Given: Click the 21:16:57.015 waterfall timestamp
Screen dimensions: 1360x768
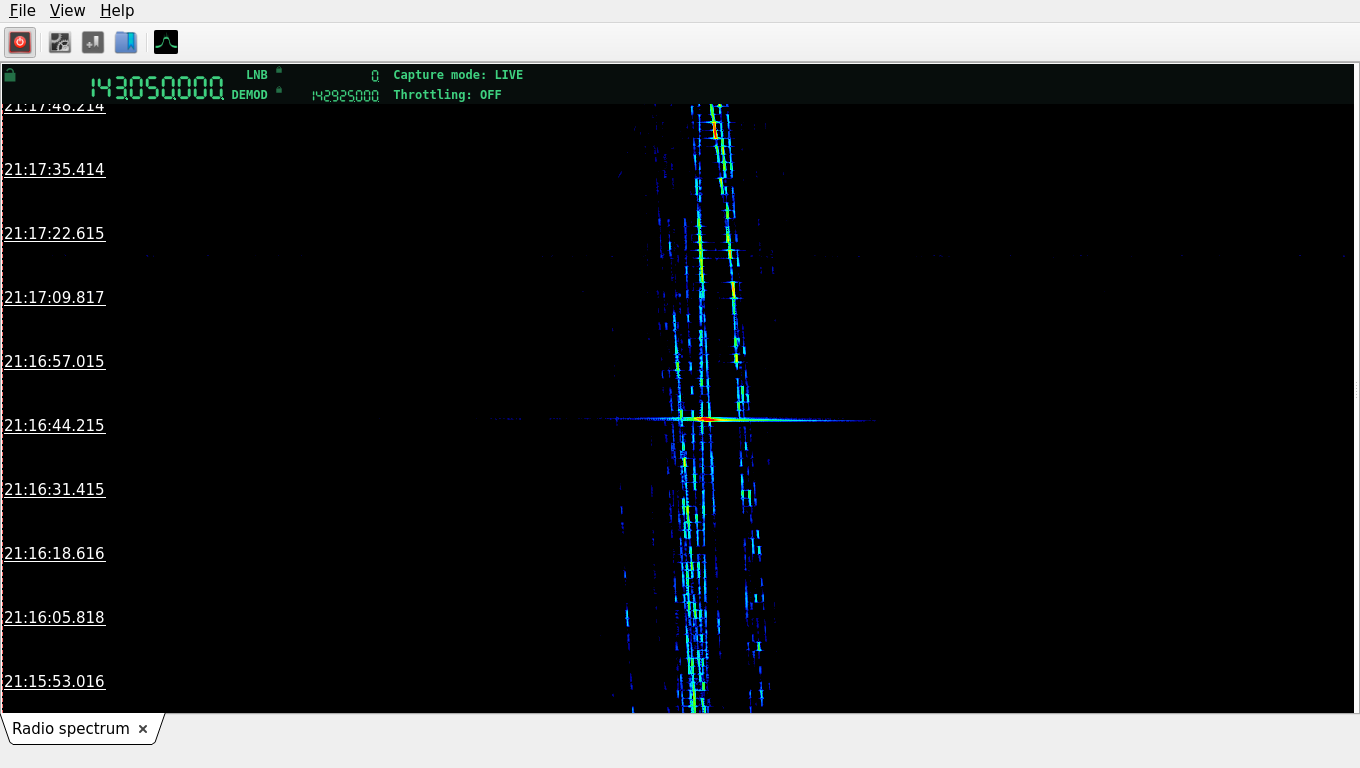Looking at the screenshot, I should (55, 362).
